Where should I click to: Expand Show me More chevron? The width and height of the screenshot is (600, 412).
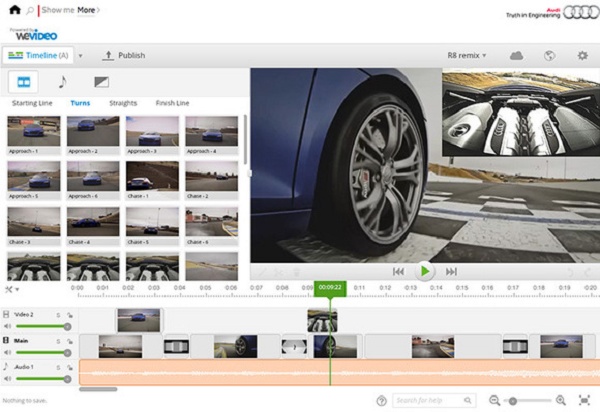click(98, 10)
